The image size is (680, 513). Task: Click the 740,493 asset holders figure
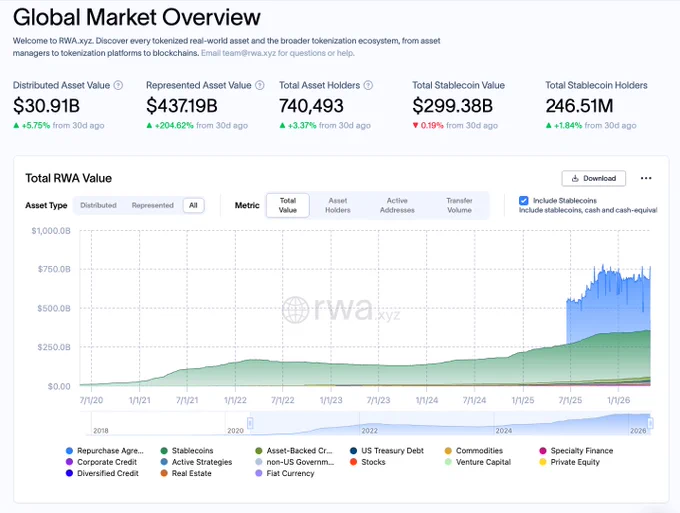[x=311, y=106]
